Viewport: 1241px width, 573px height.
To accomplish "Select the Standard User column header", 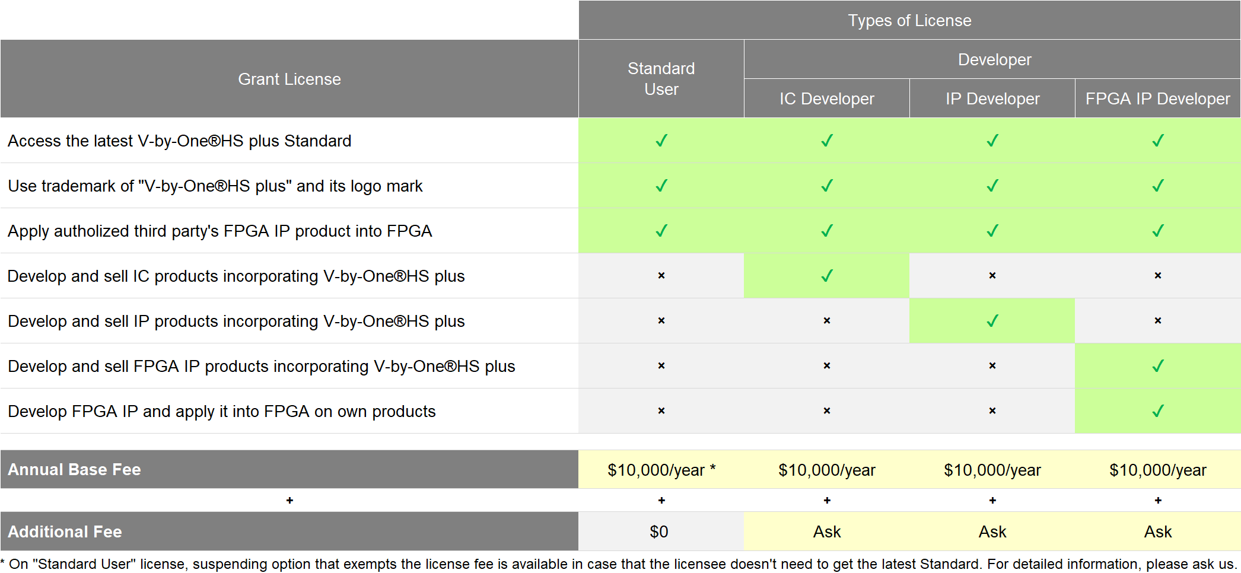I will [661, 79].
